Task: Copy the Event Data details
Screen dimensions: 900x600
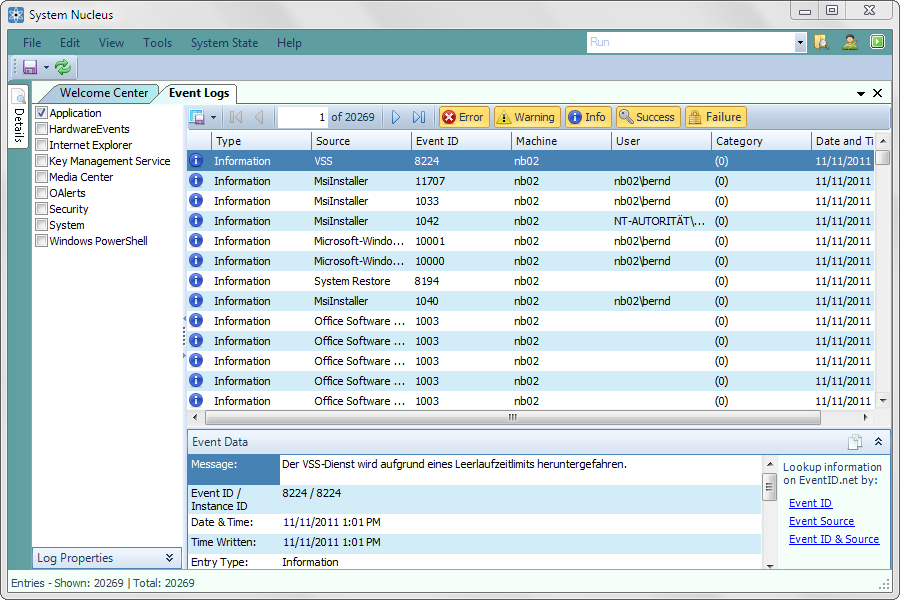Action: click(x=855, y=441)
